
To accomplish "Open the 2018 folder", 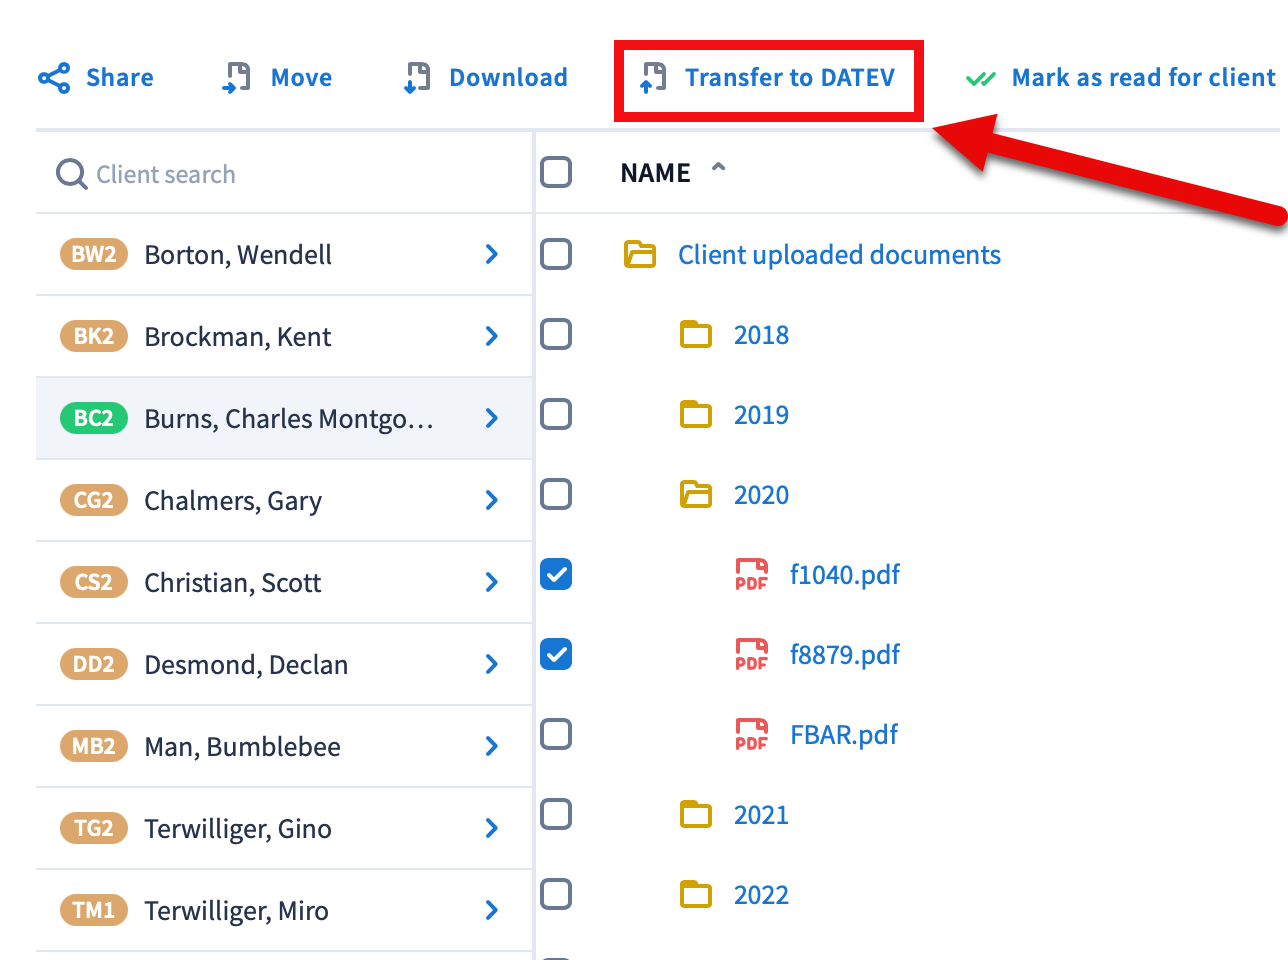I will click(x=760, y=335).
